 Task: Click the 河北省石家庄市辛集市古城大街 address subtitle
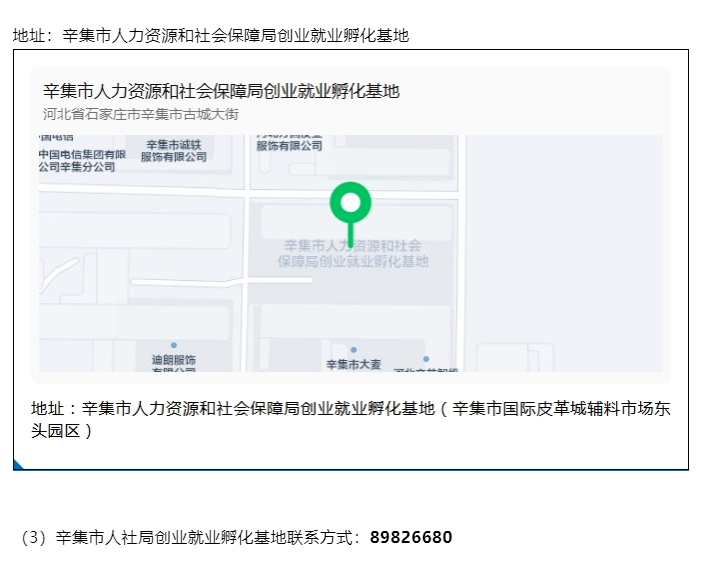click(141, 114)
